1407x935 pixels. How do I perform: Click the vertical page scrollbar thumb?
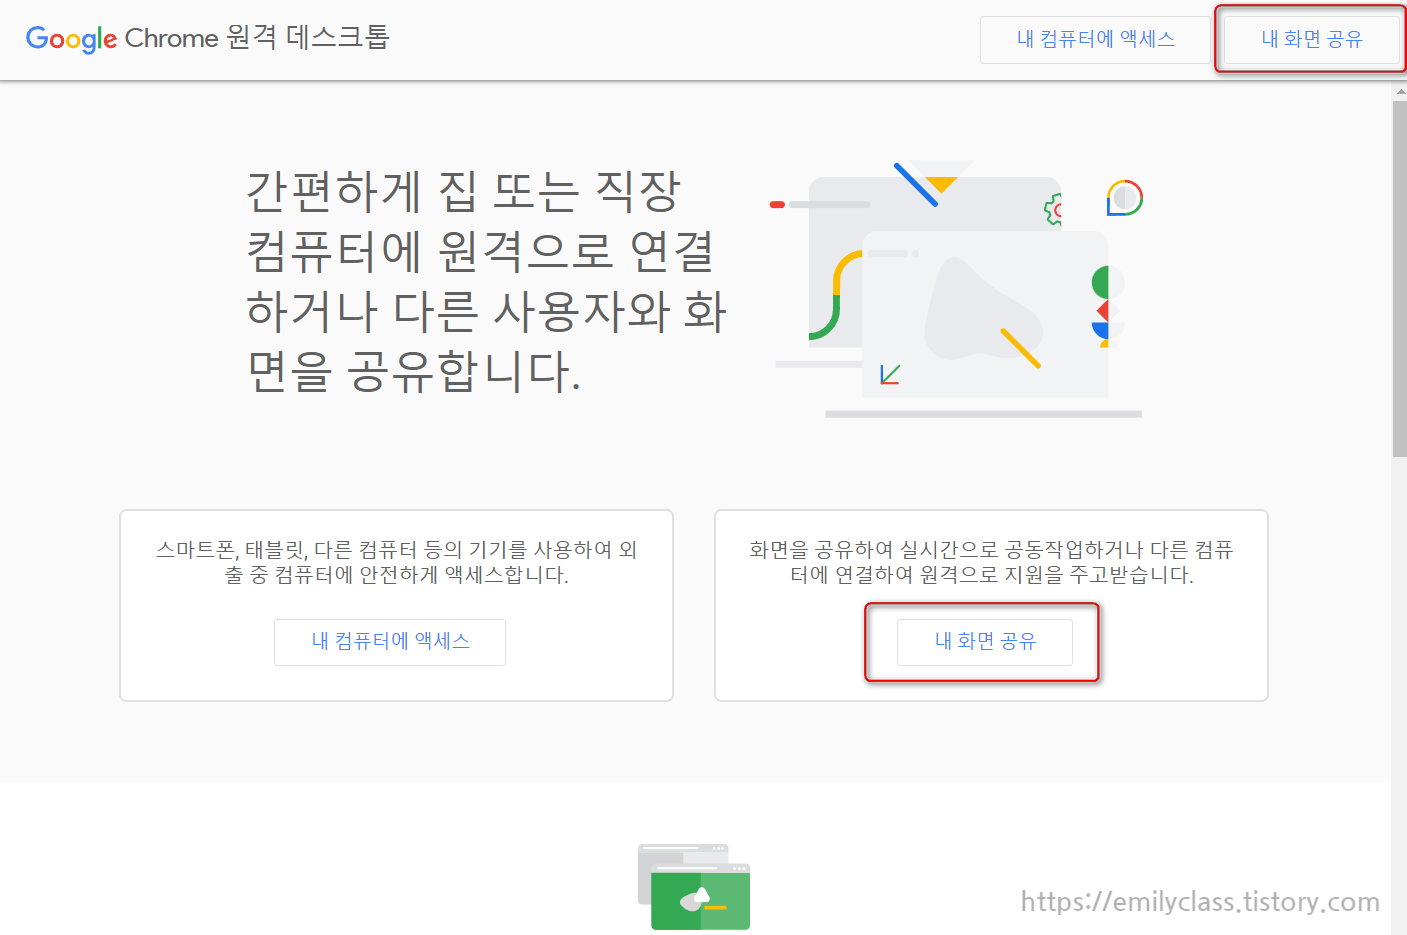pyautogui.click(x=1399, y=278)
